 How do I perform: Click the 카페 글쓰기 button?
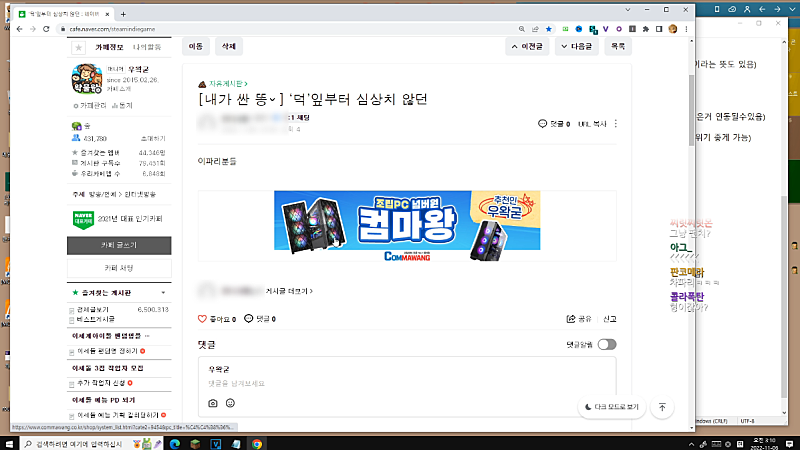[119, 245]
